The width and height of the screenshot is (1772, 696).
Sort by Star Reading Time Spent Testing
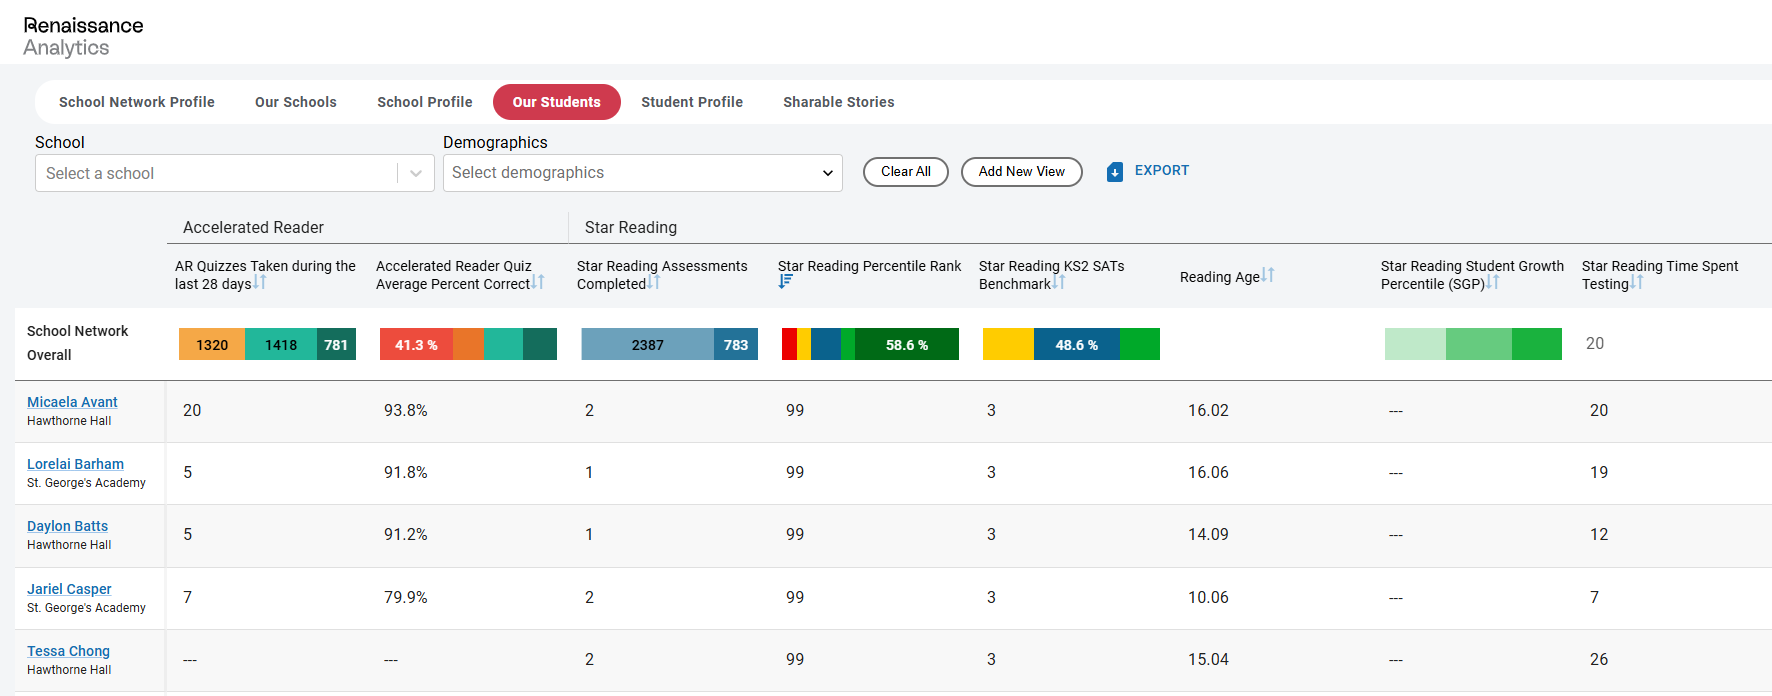coord(1637,283)
